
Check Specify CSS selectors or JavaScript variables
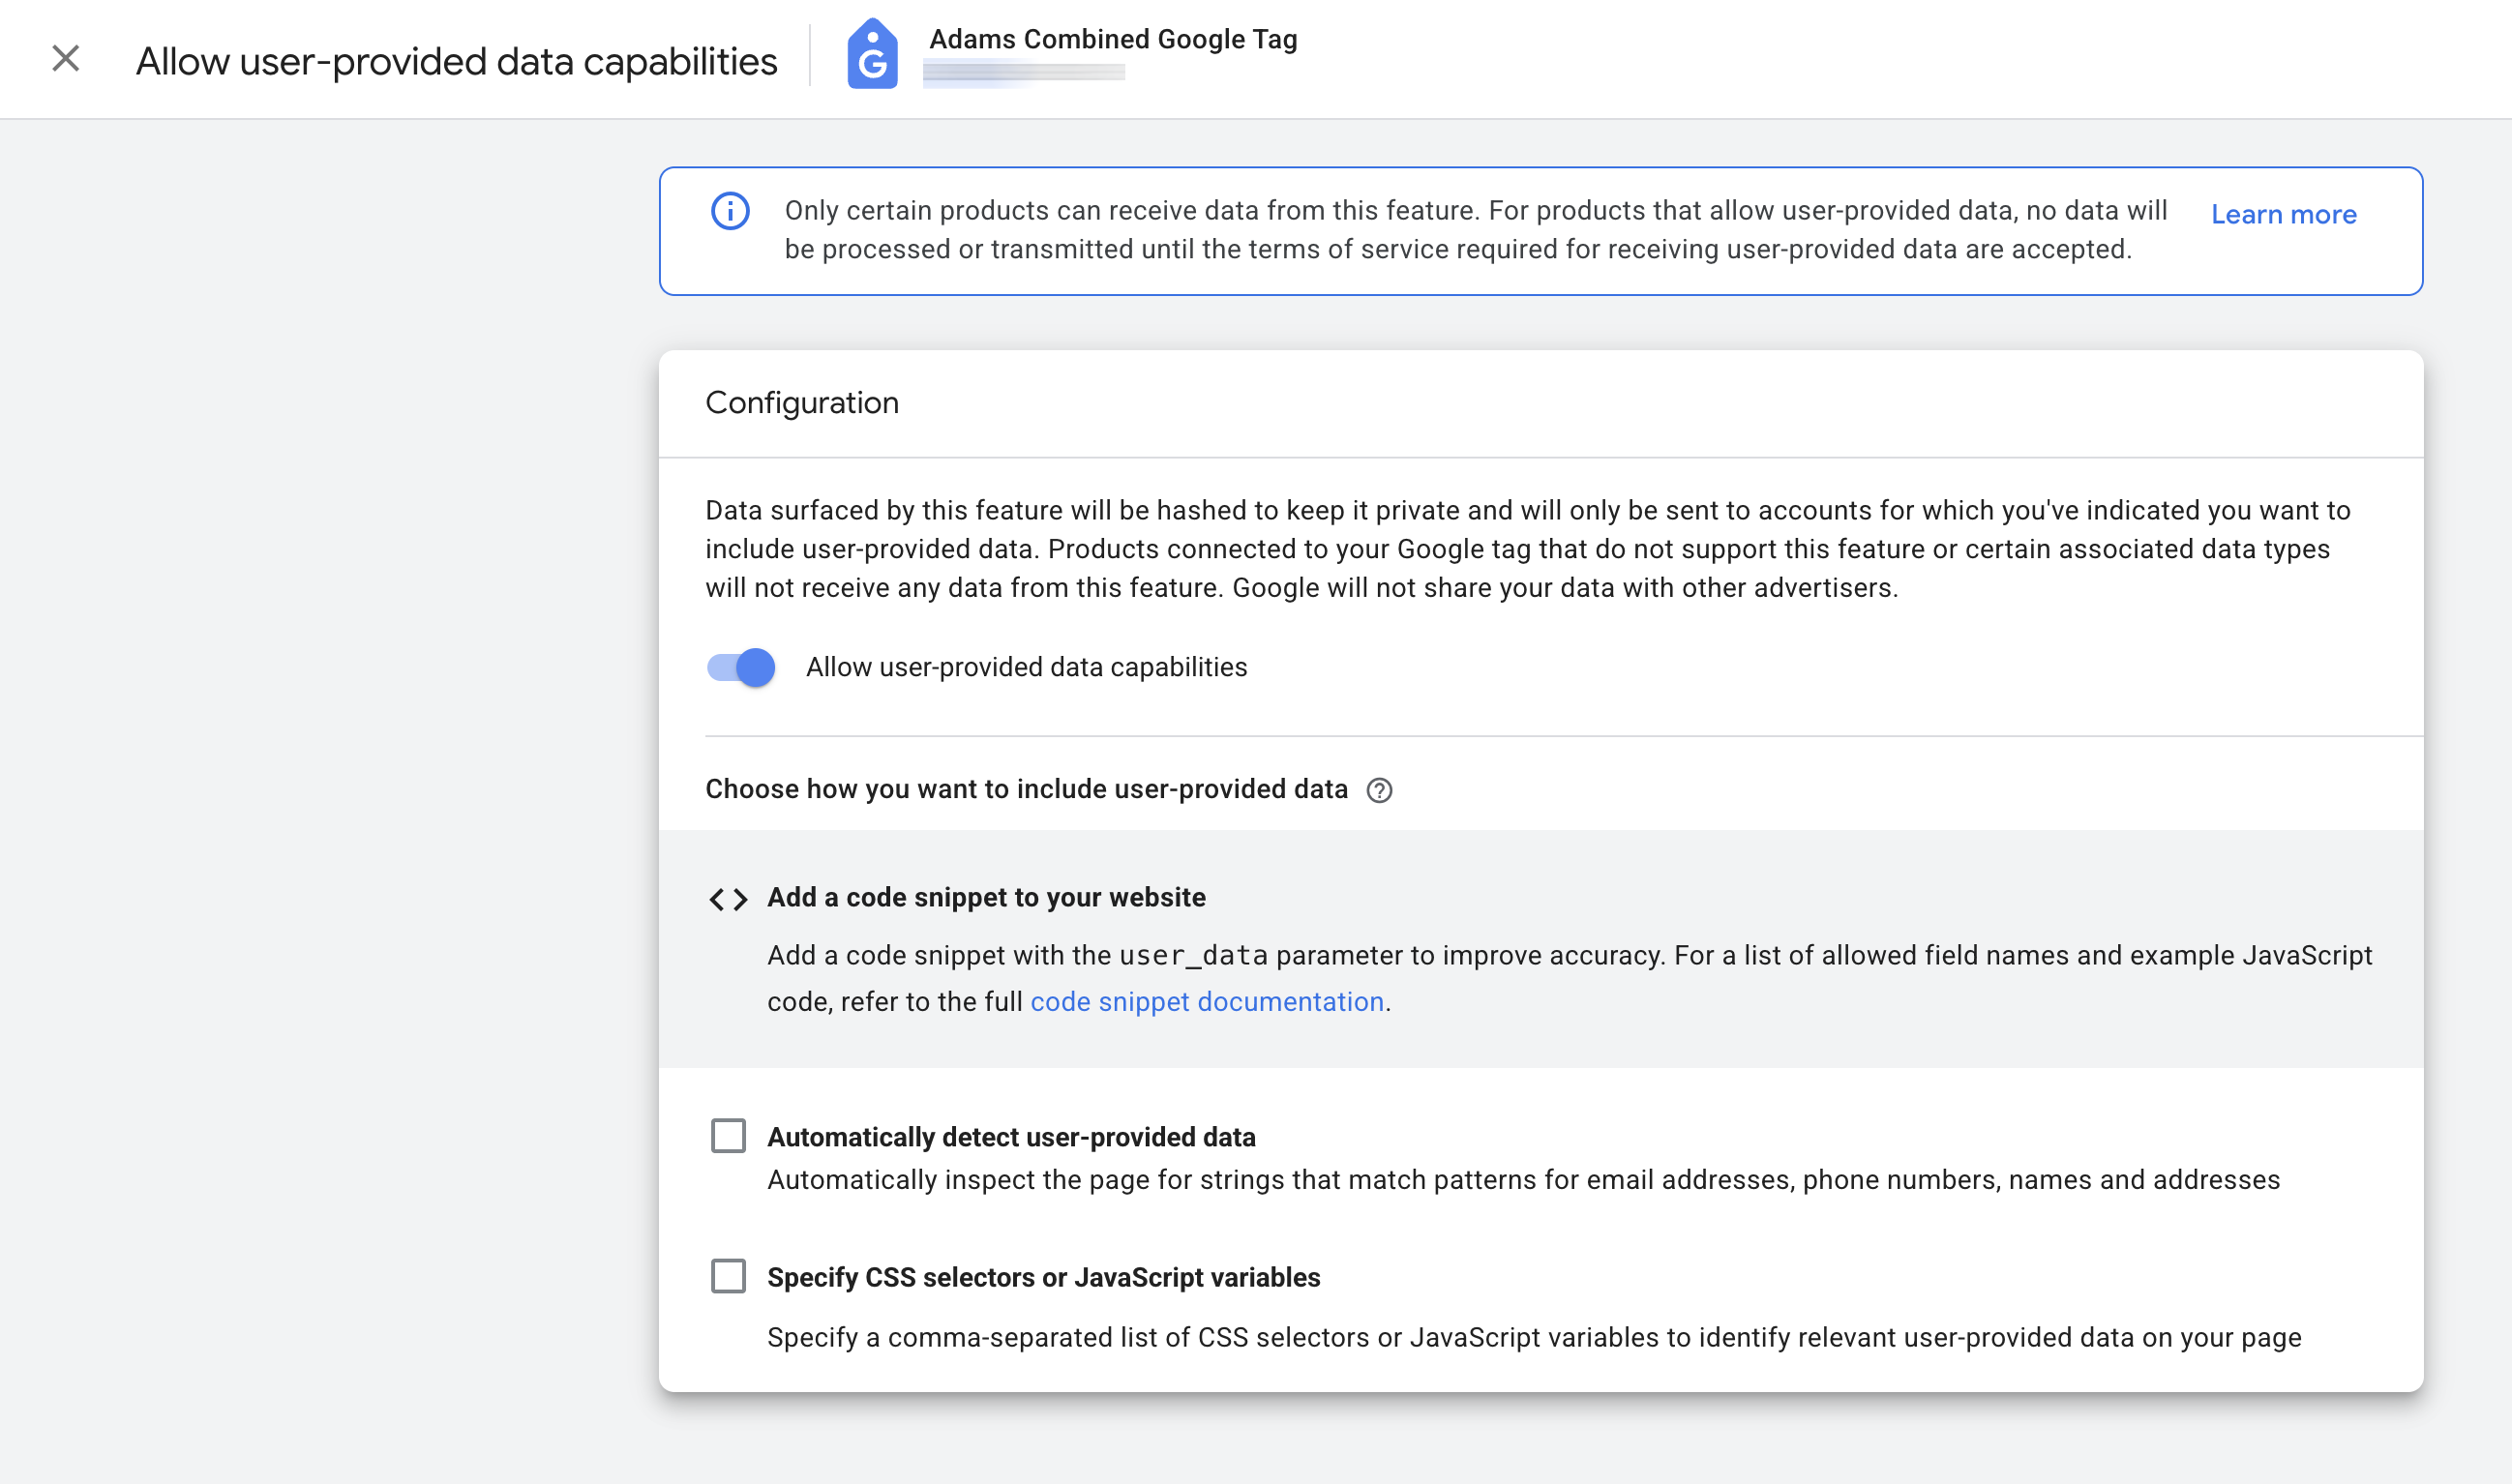728,1276
